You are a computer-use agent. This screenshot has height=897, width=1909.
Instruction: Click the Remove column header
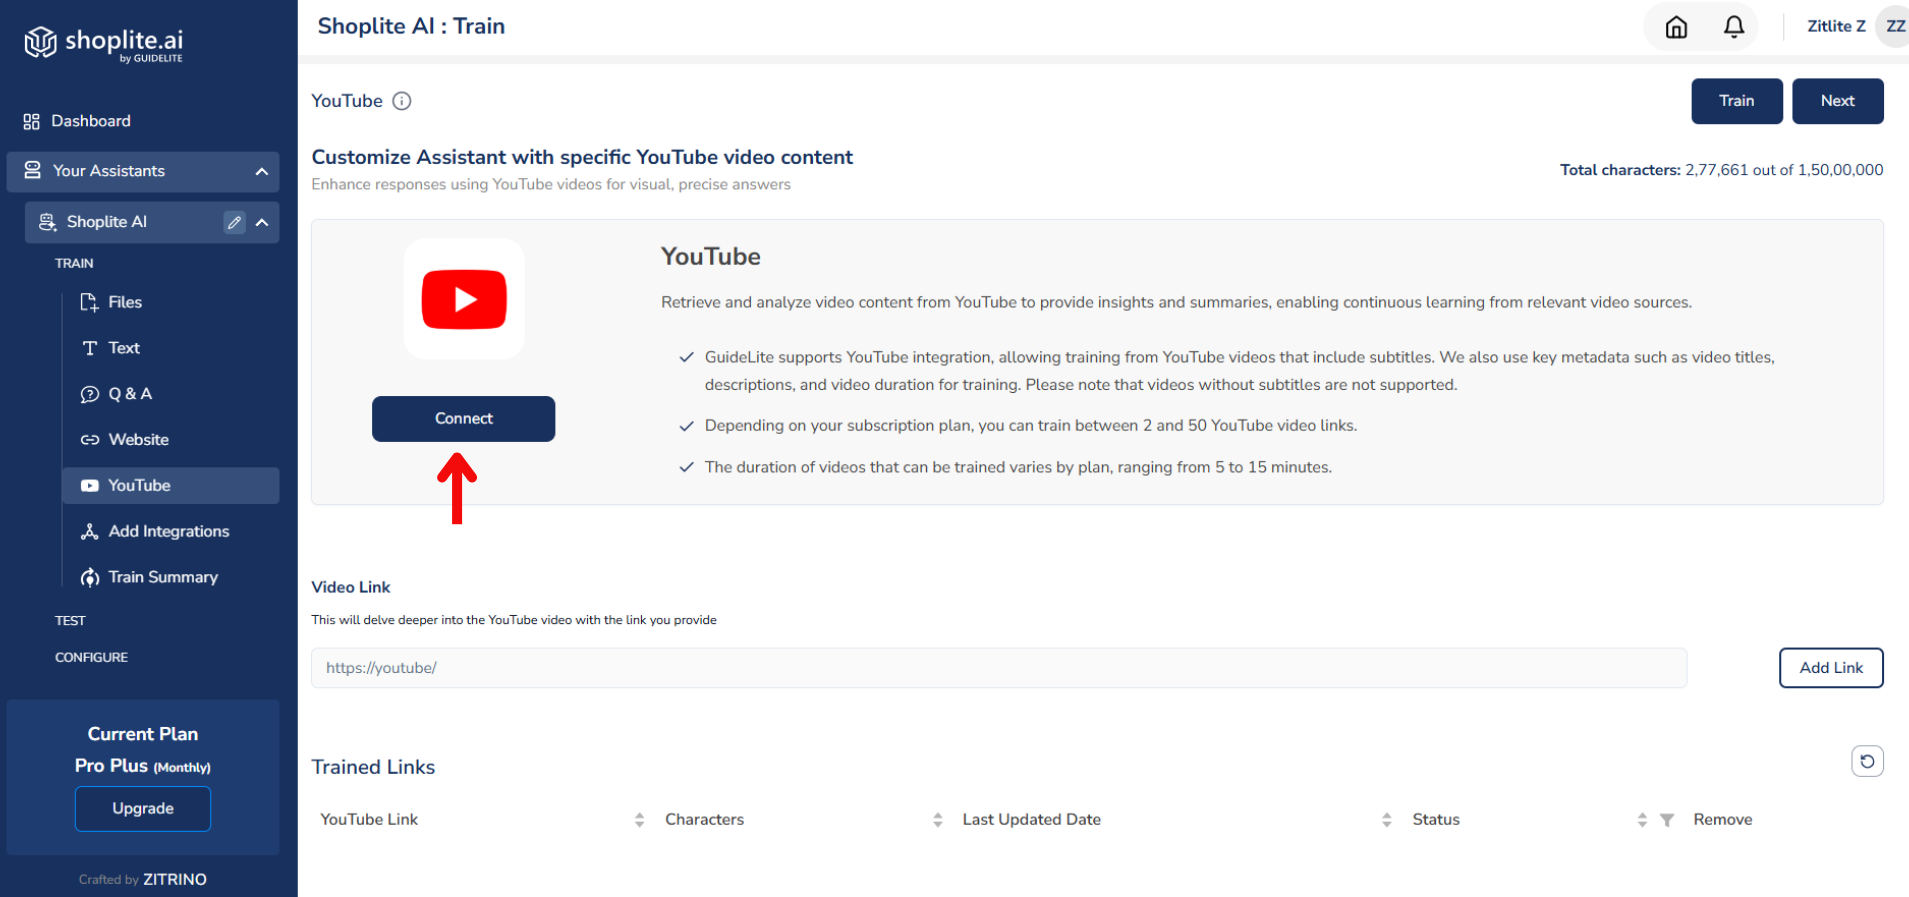[x=1723, y=820]
